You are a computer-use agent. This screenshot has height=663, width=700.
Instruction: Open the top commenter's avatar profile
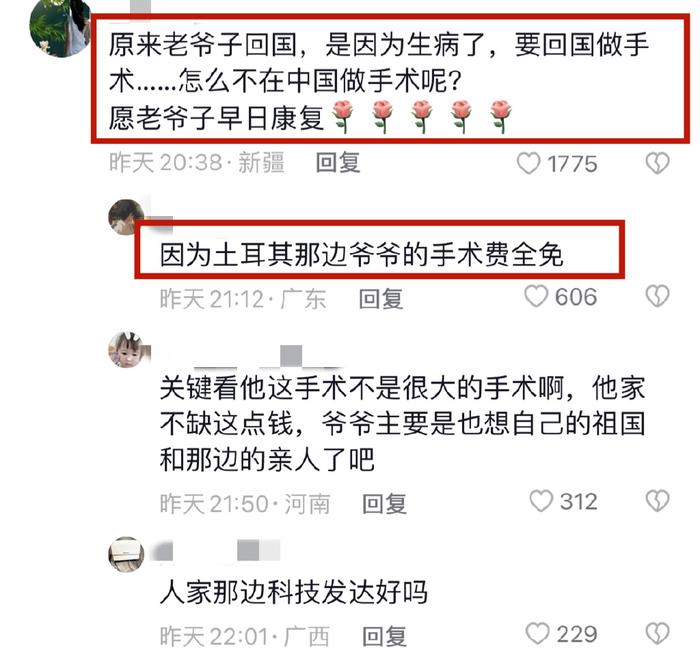(59, 28)
